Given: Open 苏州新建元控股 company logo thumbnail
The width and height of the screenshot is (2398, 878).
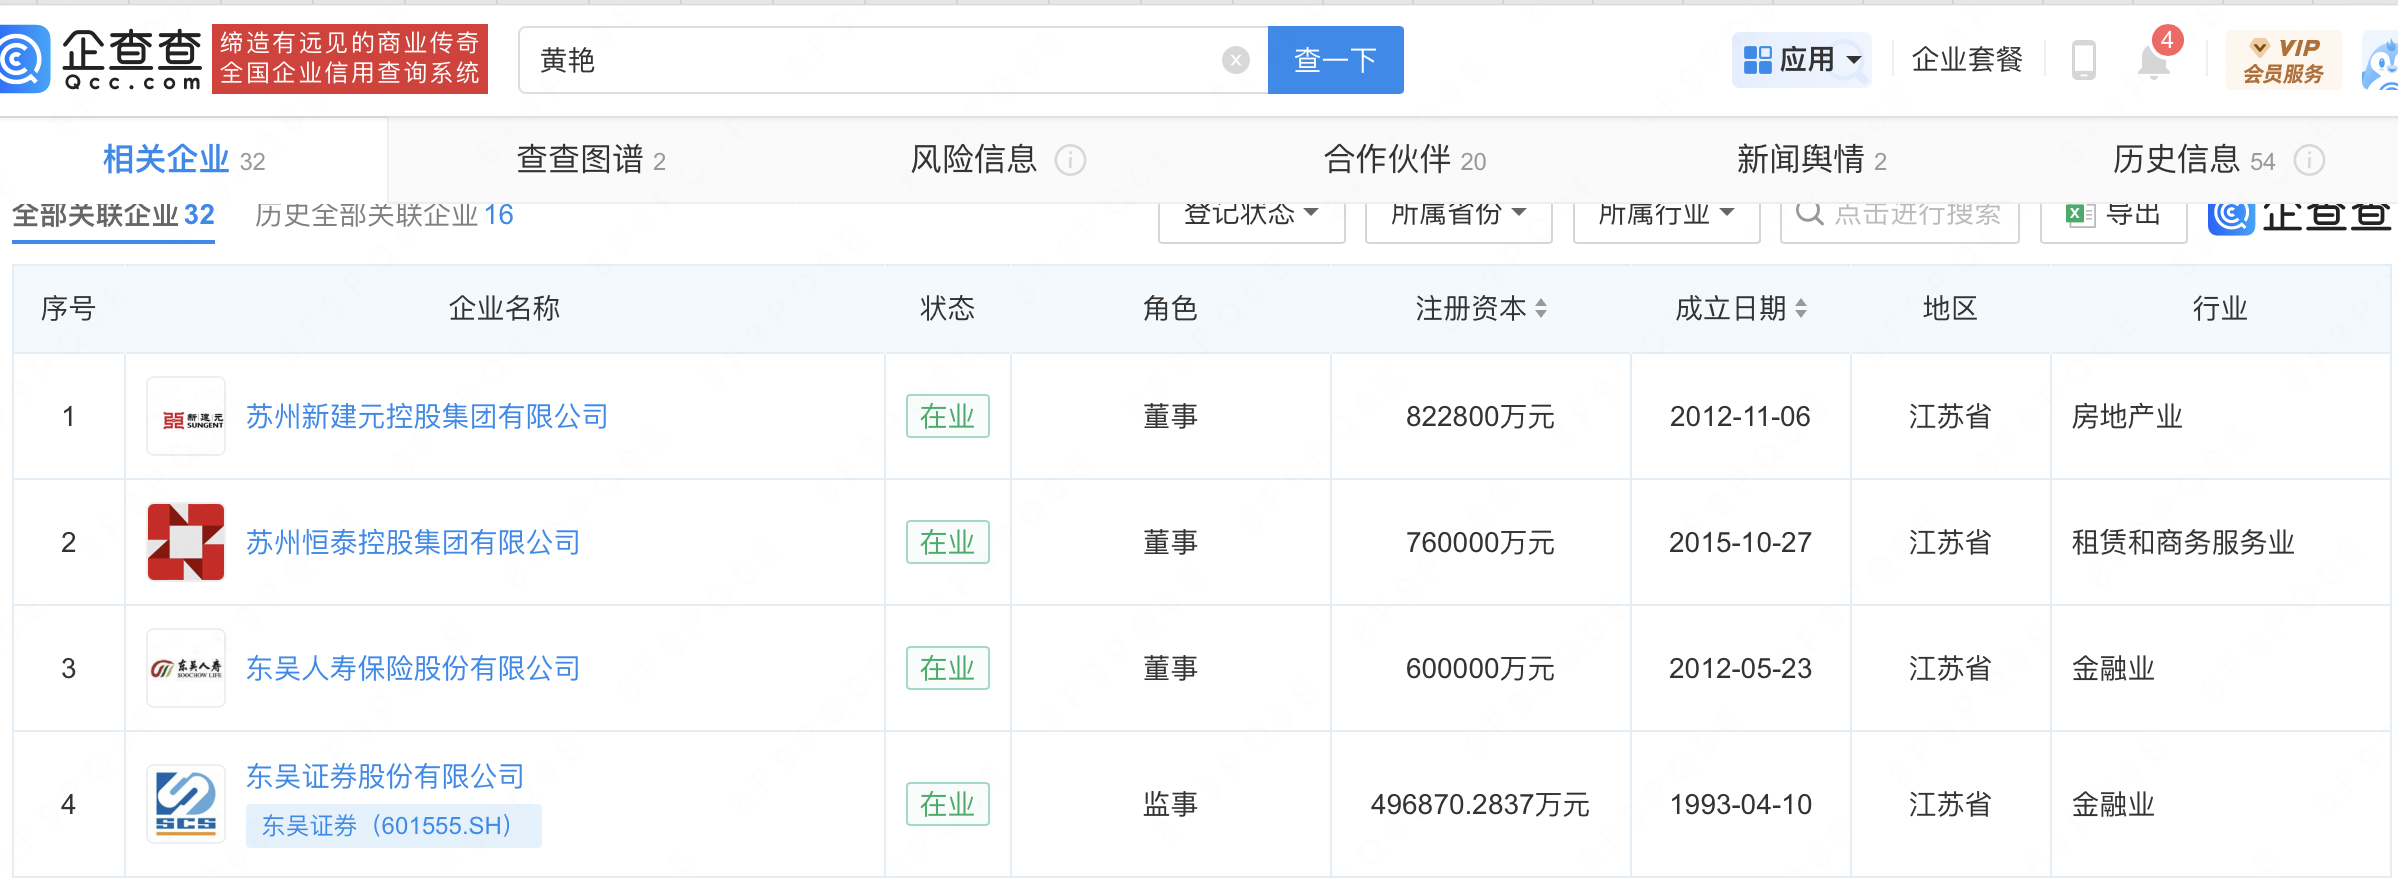Looking at the screenshot, I should 186,416.
